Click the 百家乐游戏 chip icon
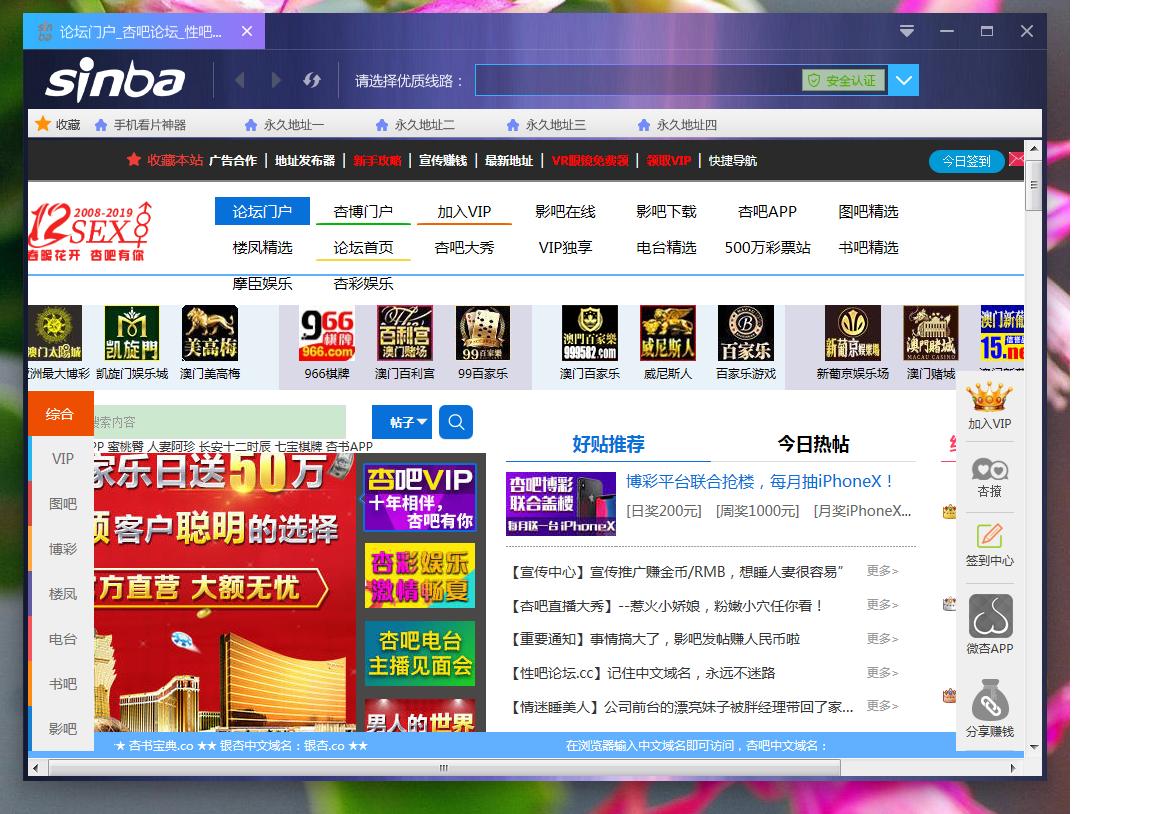1152x814 pixels. coord(746,333)
